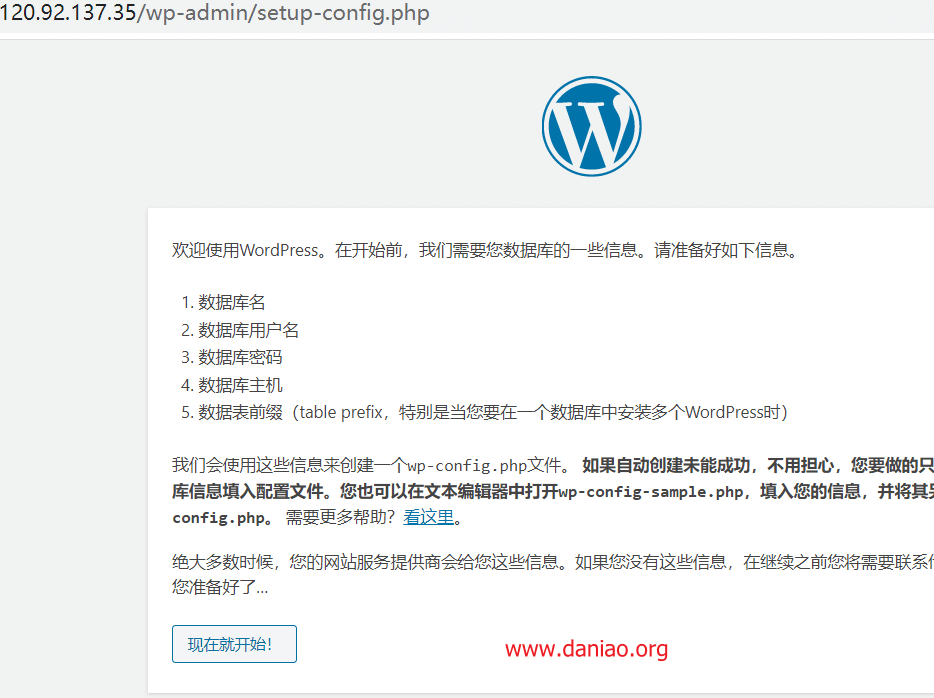This screenshot has width=934, height=698.
Task: Click the address bar URL setup-config.php
Action: tap(214, 13)
